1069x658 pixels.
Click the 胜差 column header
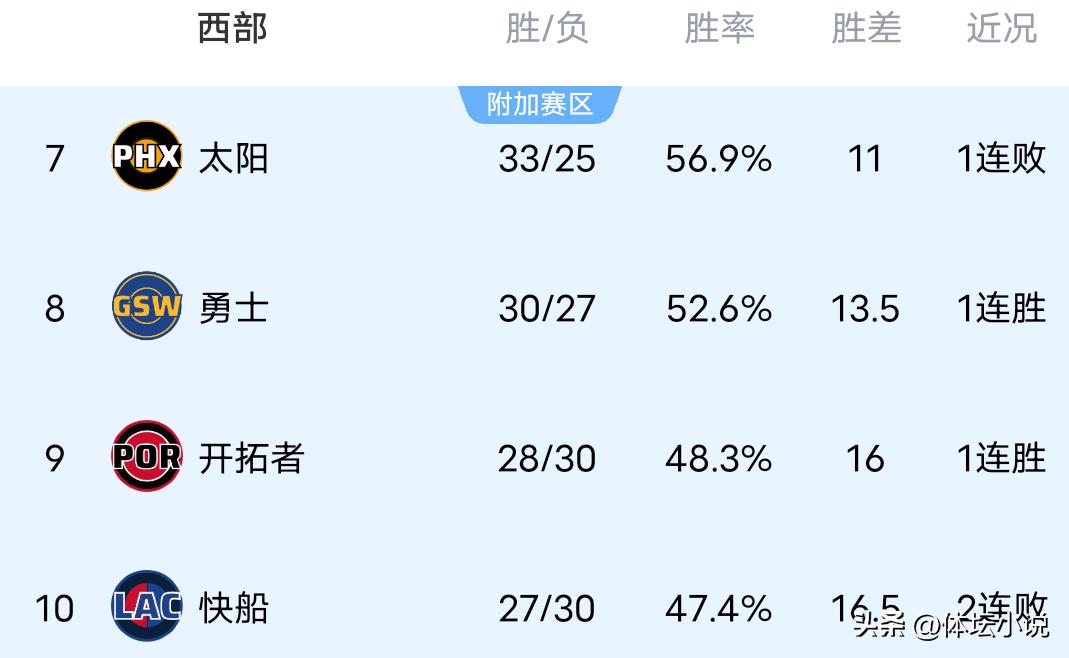click(x=866, y=29)
